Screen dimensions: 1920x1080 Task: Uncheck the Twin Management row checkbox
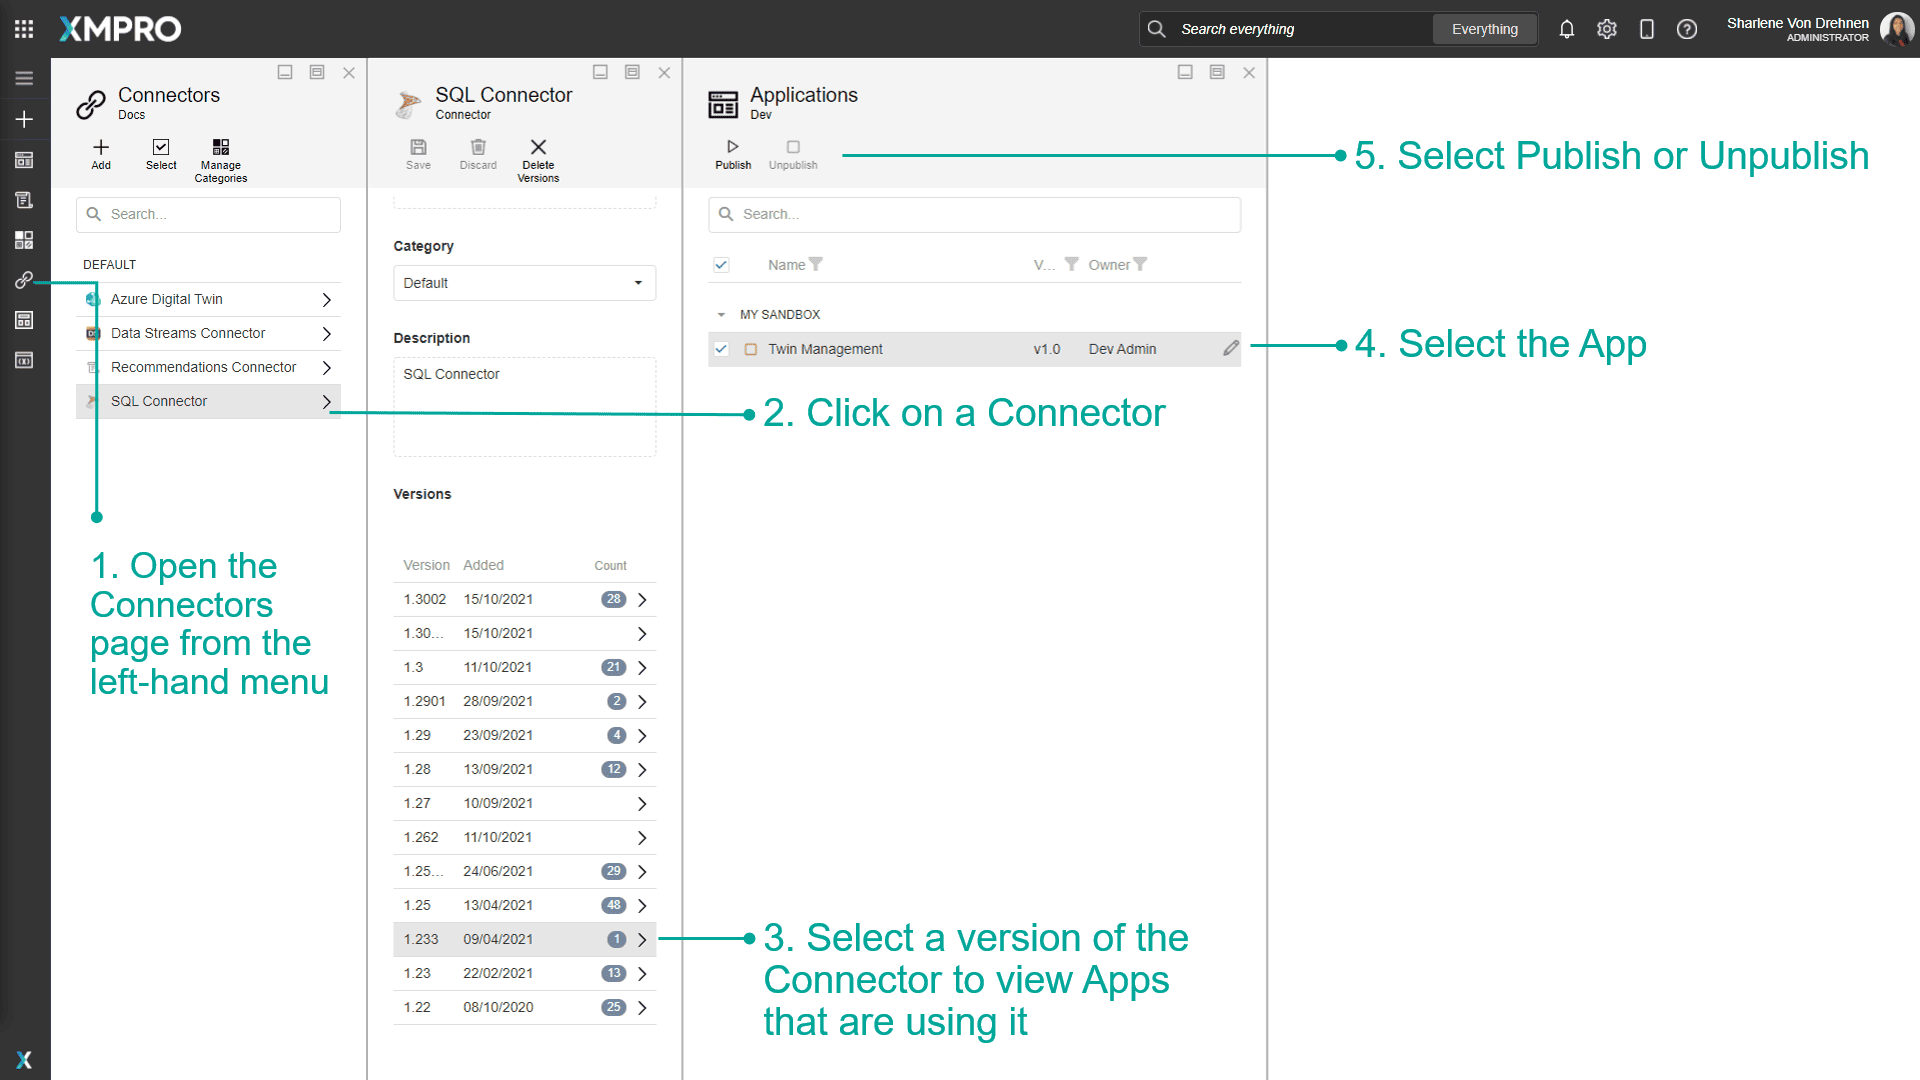[721, 349]
